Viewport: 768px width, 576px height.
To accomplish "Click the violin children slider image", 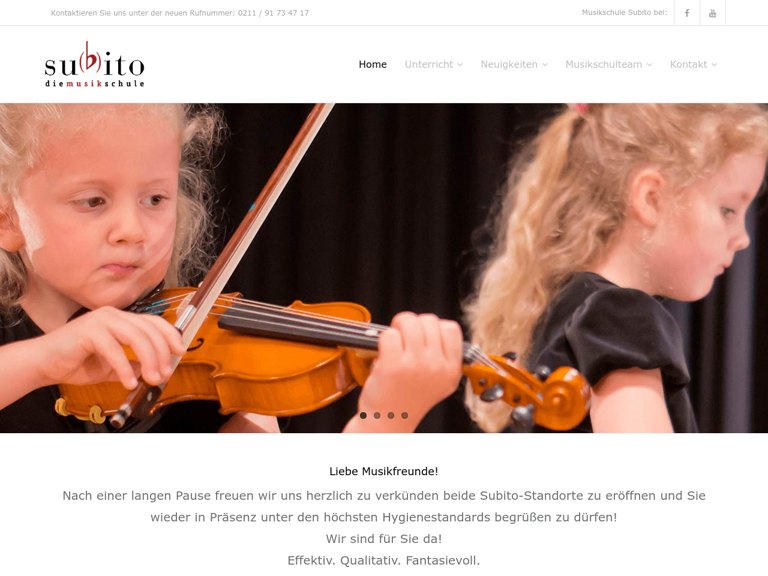I will [384, 268].
